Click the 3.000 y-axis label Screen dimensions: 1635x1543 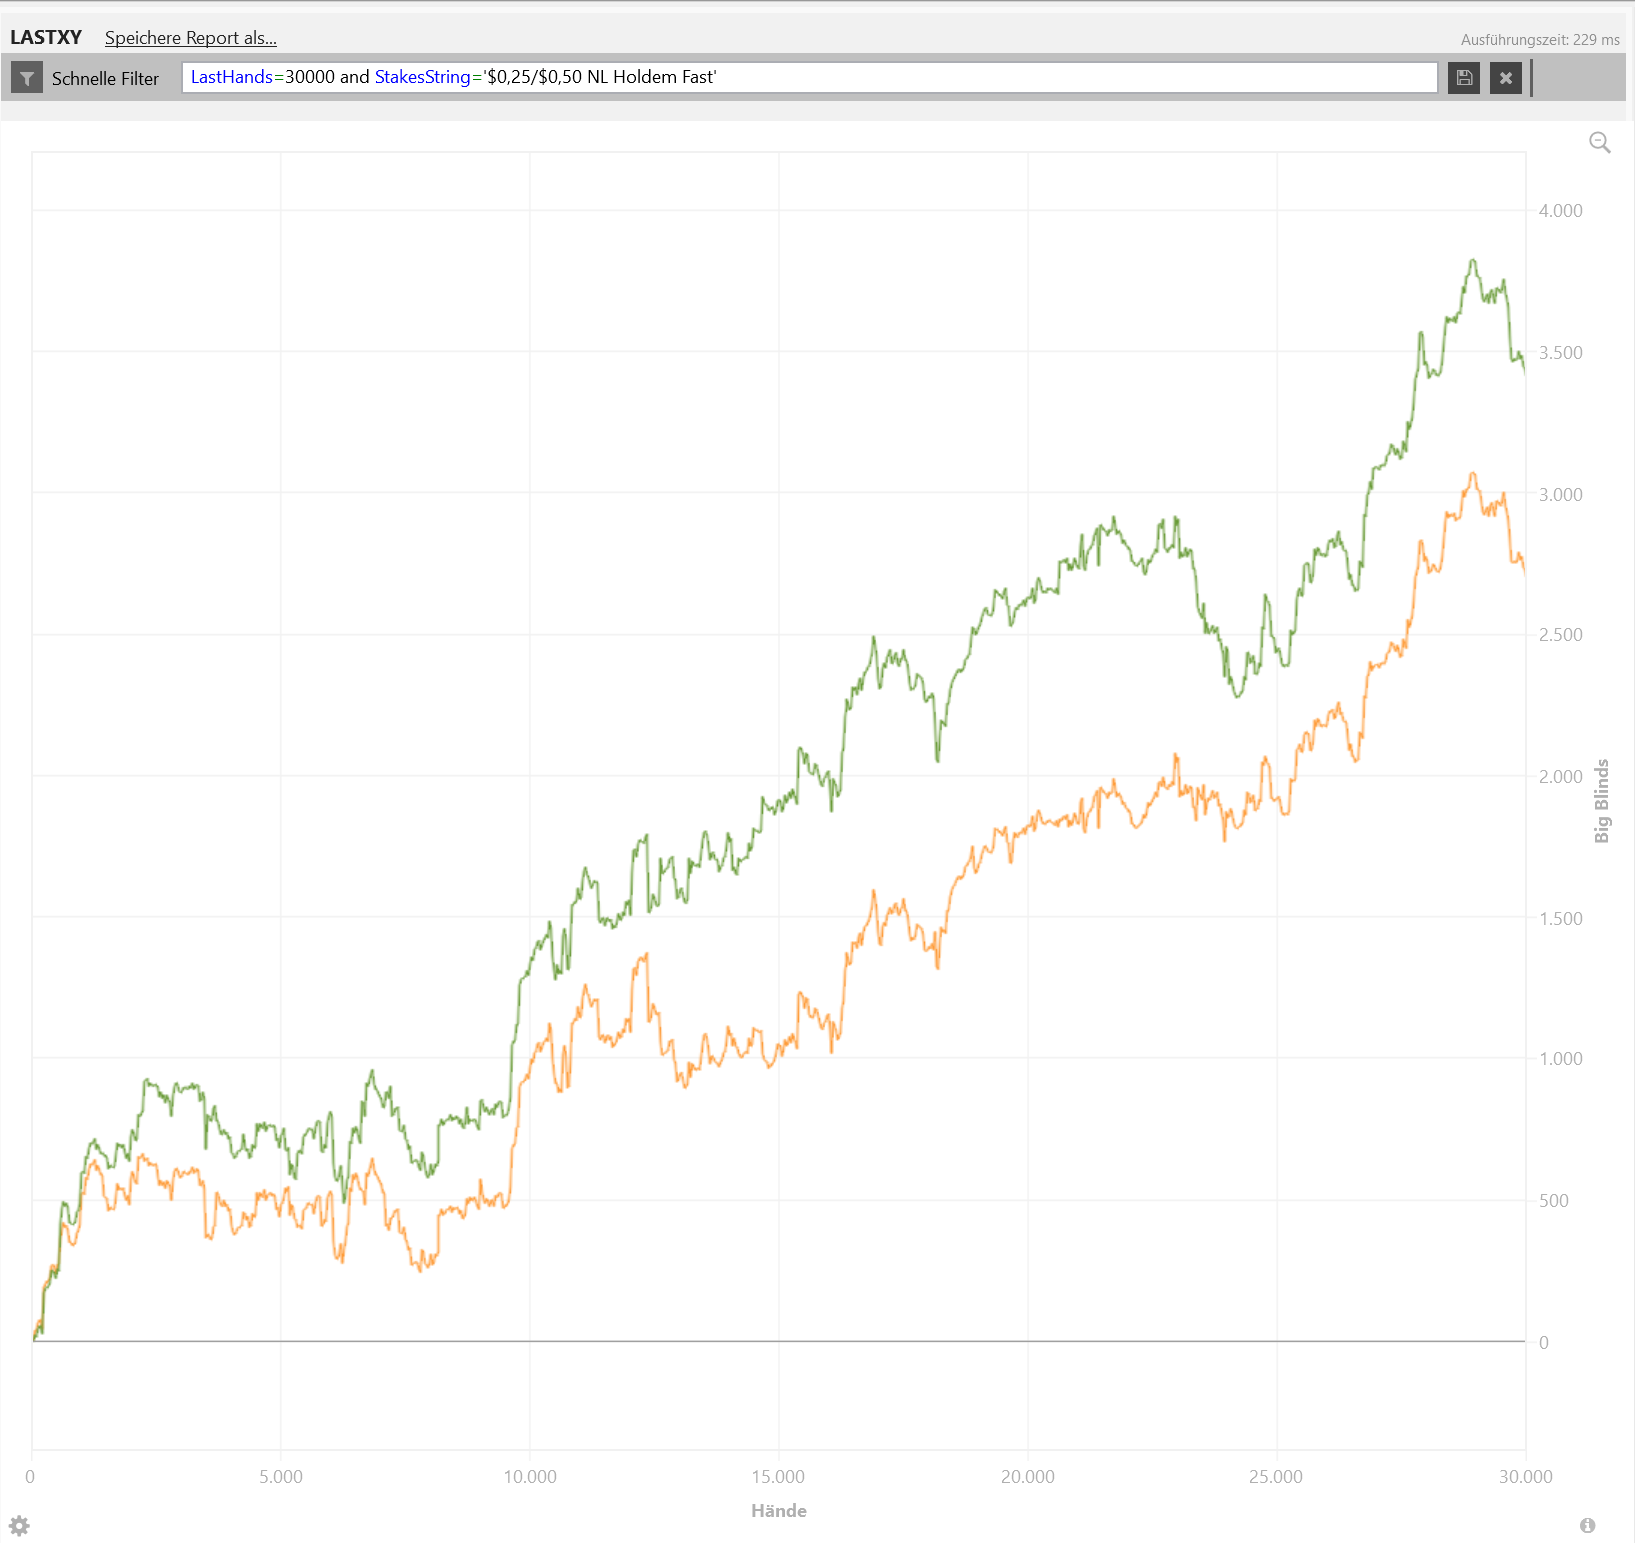1561,495
